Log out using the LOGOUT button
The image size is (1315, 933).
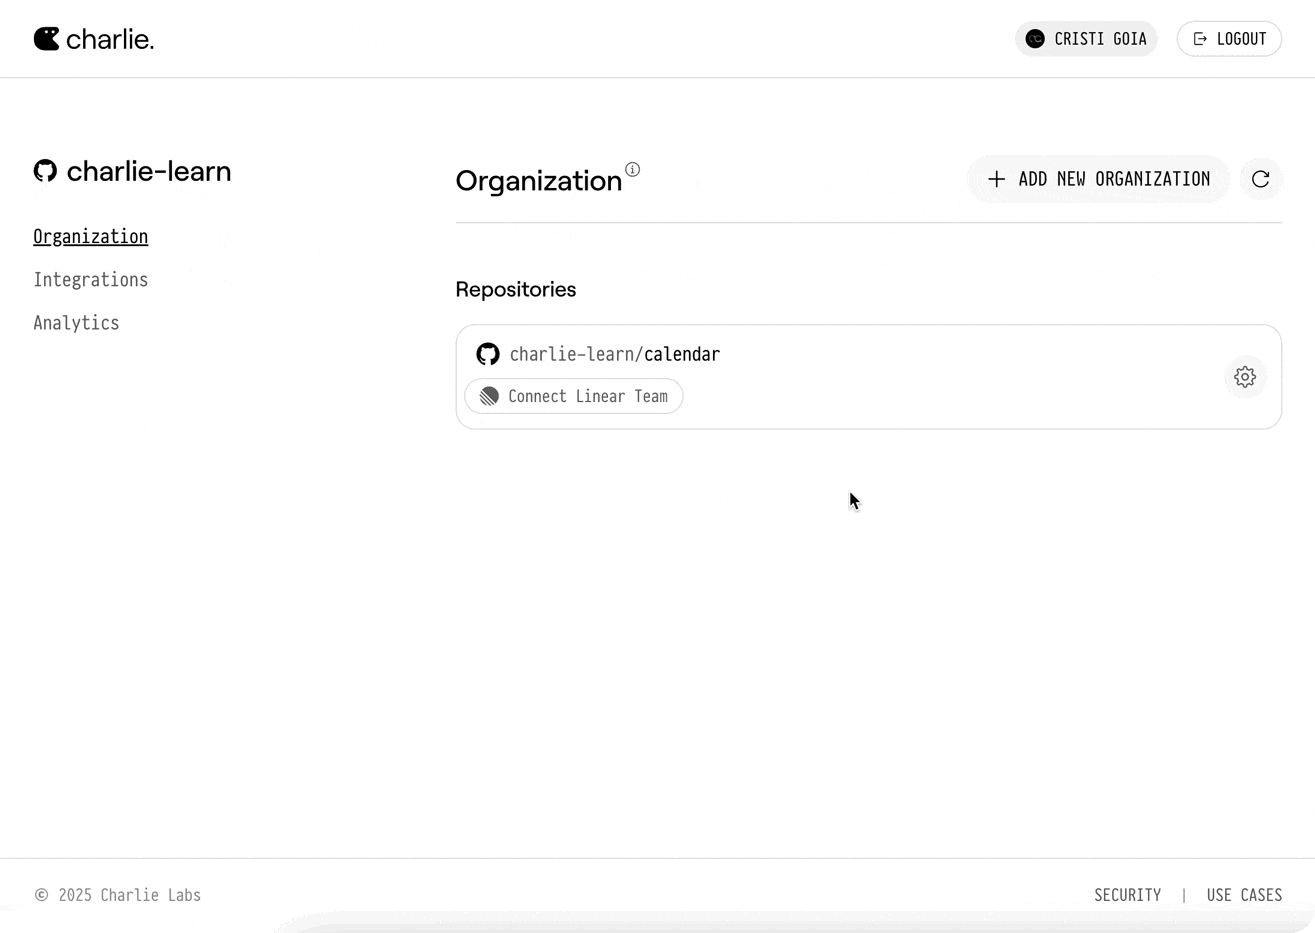click(1229, 39)
